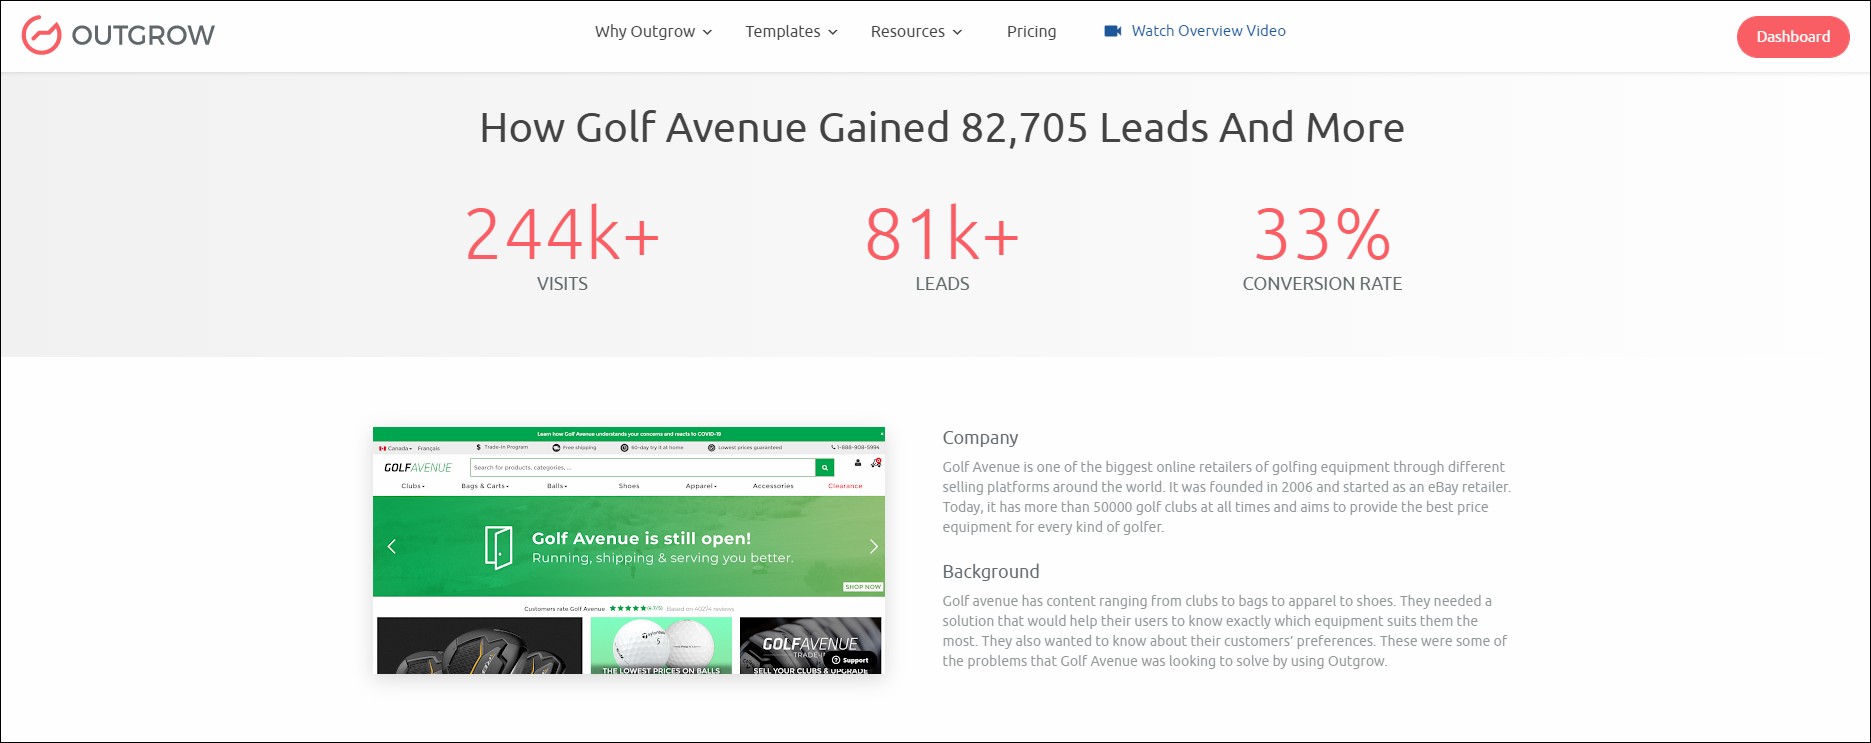
Task: Click the LEADS label
Action: pyautogui.click(x=942, y=284)
